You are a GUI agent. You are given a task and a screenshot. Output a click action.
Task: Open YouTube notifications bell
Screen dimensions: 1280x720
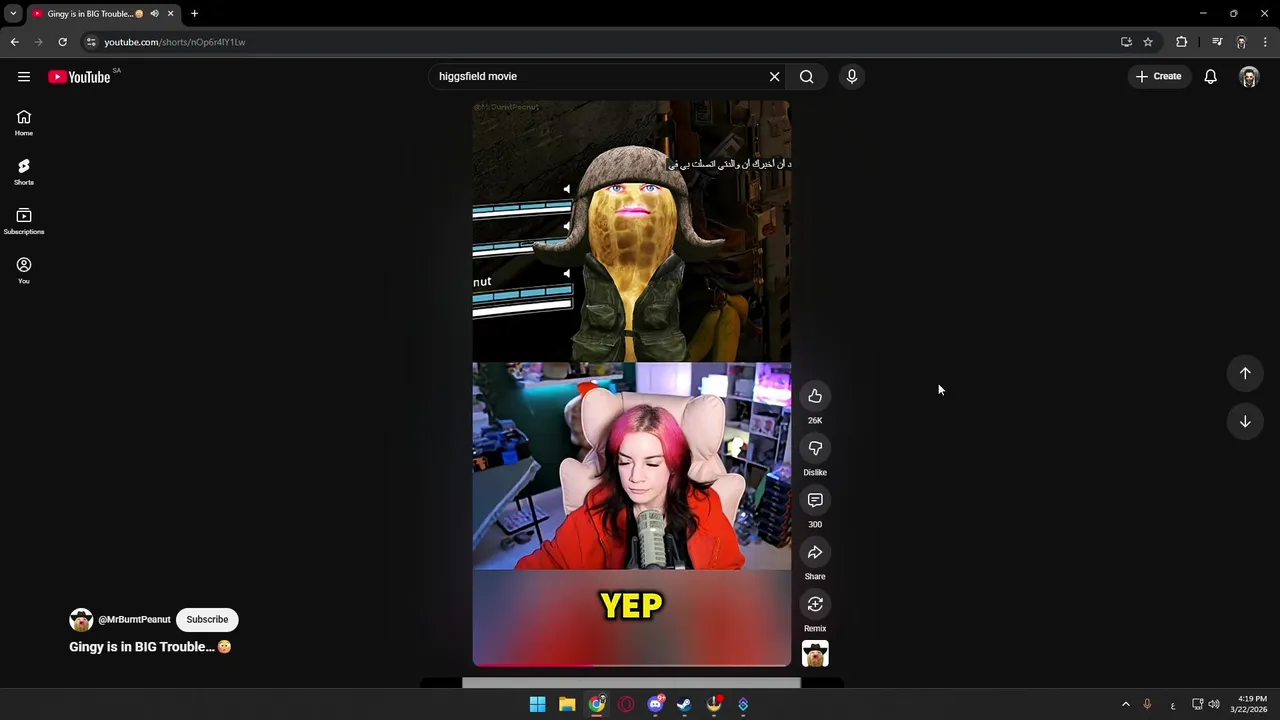(x=1210, y=76)
